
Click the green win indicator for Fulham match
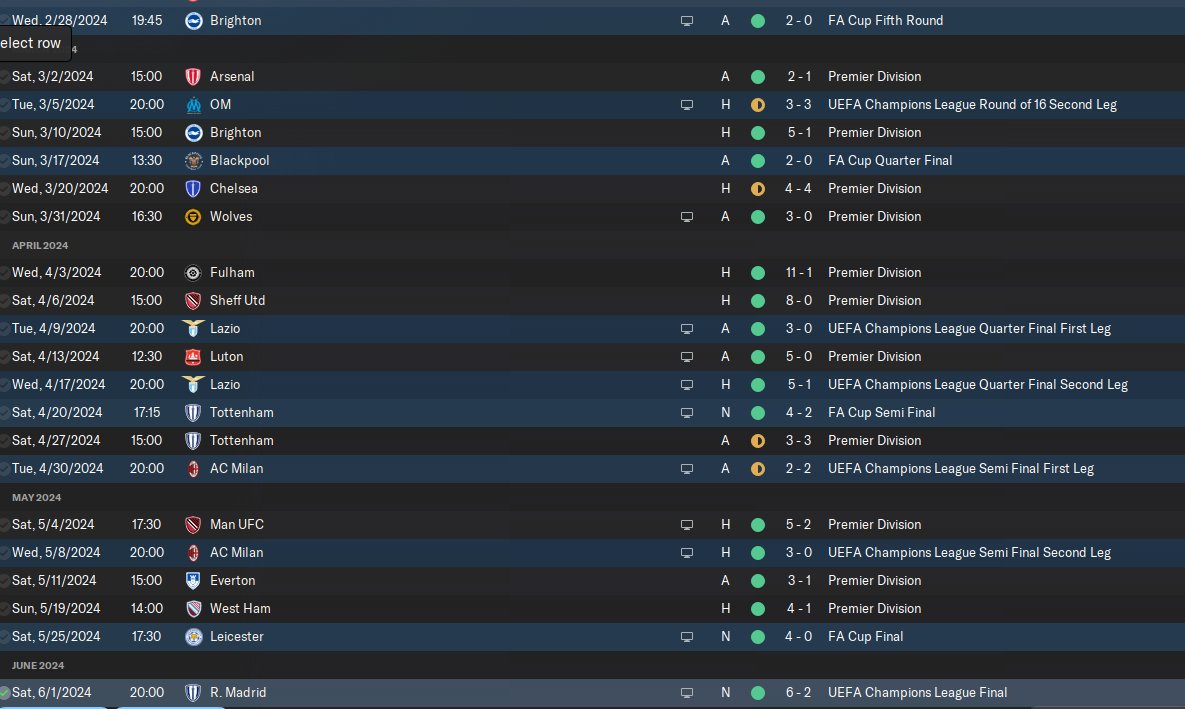(x=757, y=273)
